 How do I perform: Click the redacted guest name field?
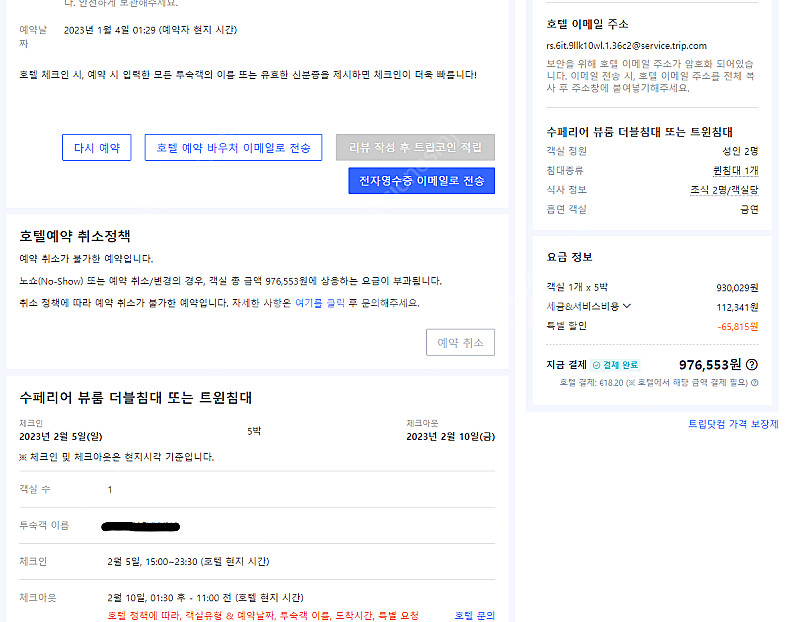point(141,527)
